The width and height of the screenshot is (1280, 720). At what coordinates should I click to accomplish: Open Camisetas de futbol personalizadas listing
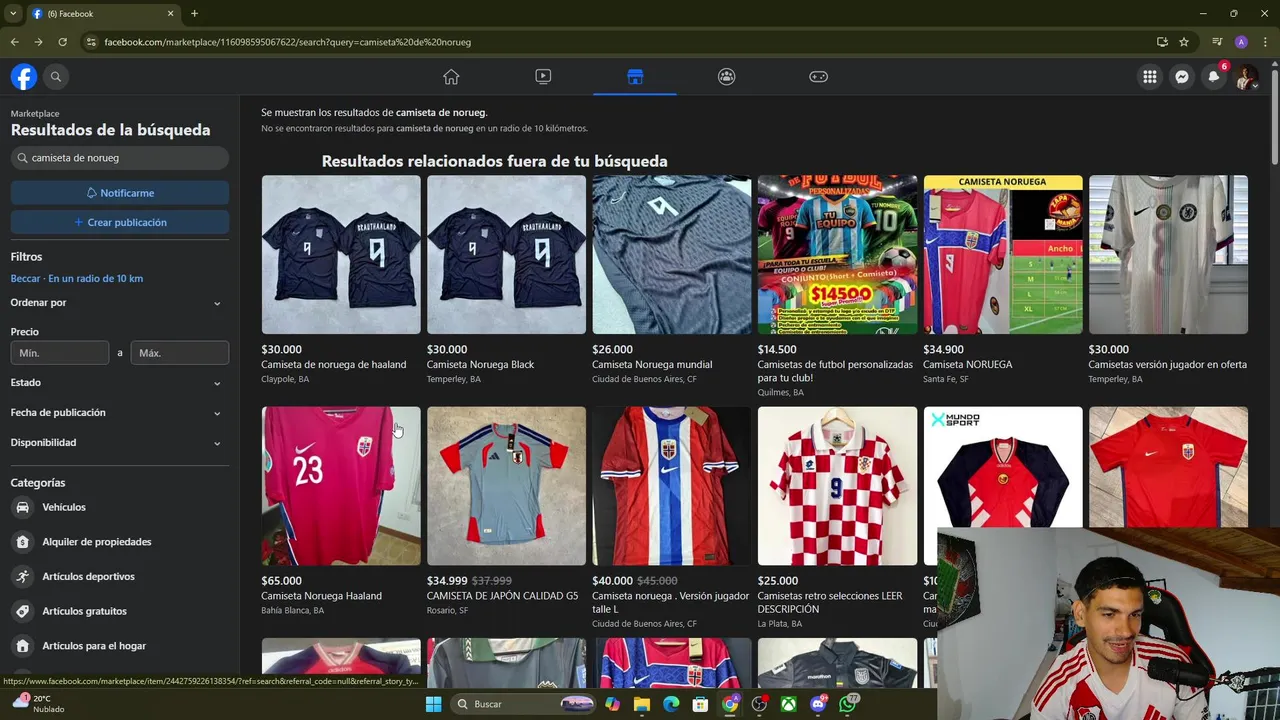click(837, 286)
